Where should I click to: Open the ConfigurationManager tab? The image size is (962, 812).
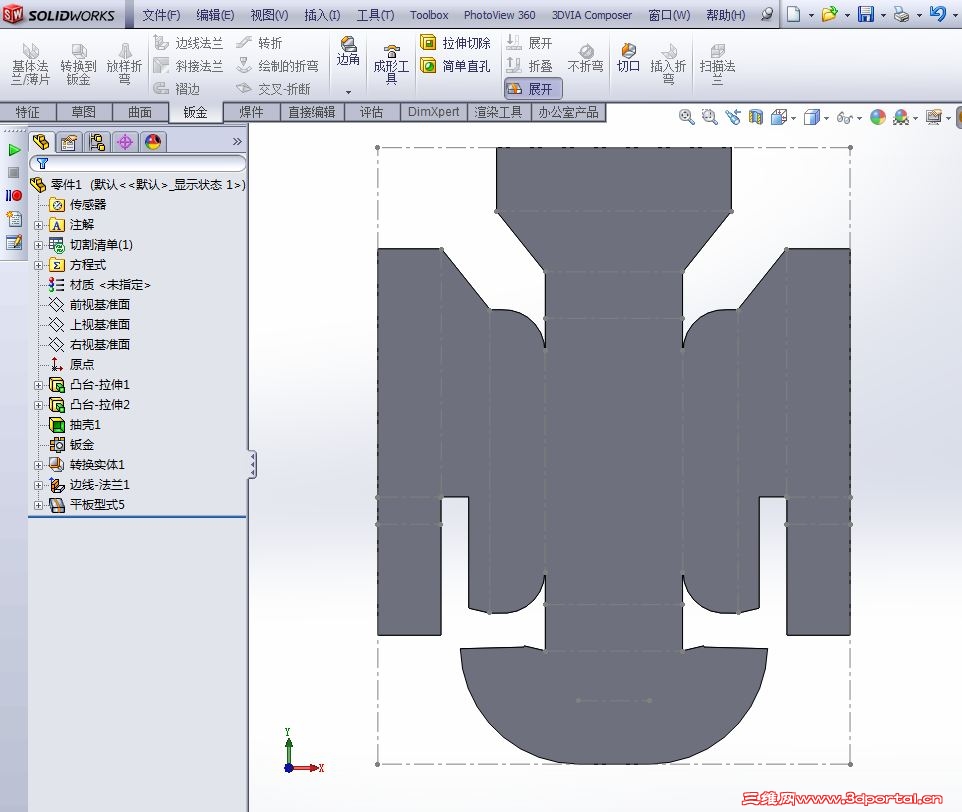(x=97, y=142)
